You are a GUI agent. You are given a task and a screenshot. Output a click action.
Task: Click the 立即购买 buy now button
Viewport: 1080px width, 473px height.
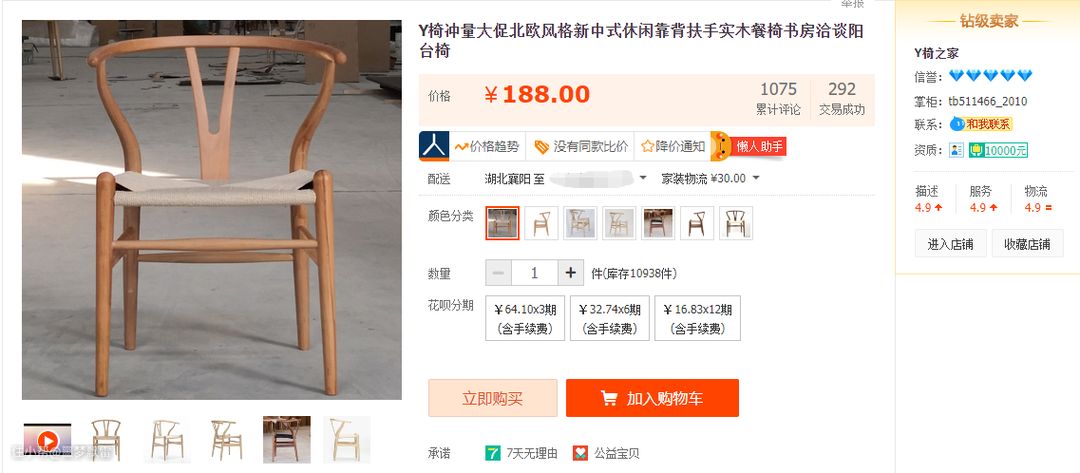(492, 398)
